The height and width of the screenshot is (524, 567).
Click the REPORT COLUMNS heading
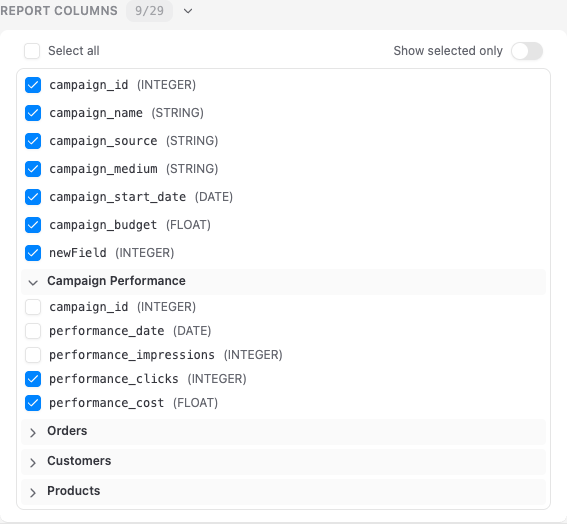pyautogui.click(x=59, y=11)
